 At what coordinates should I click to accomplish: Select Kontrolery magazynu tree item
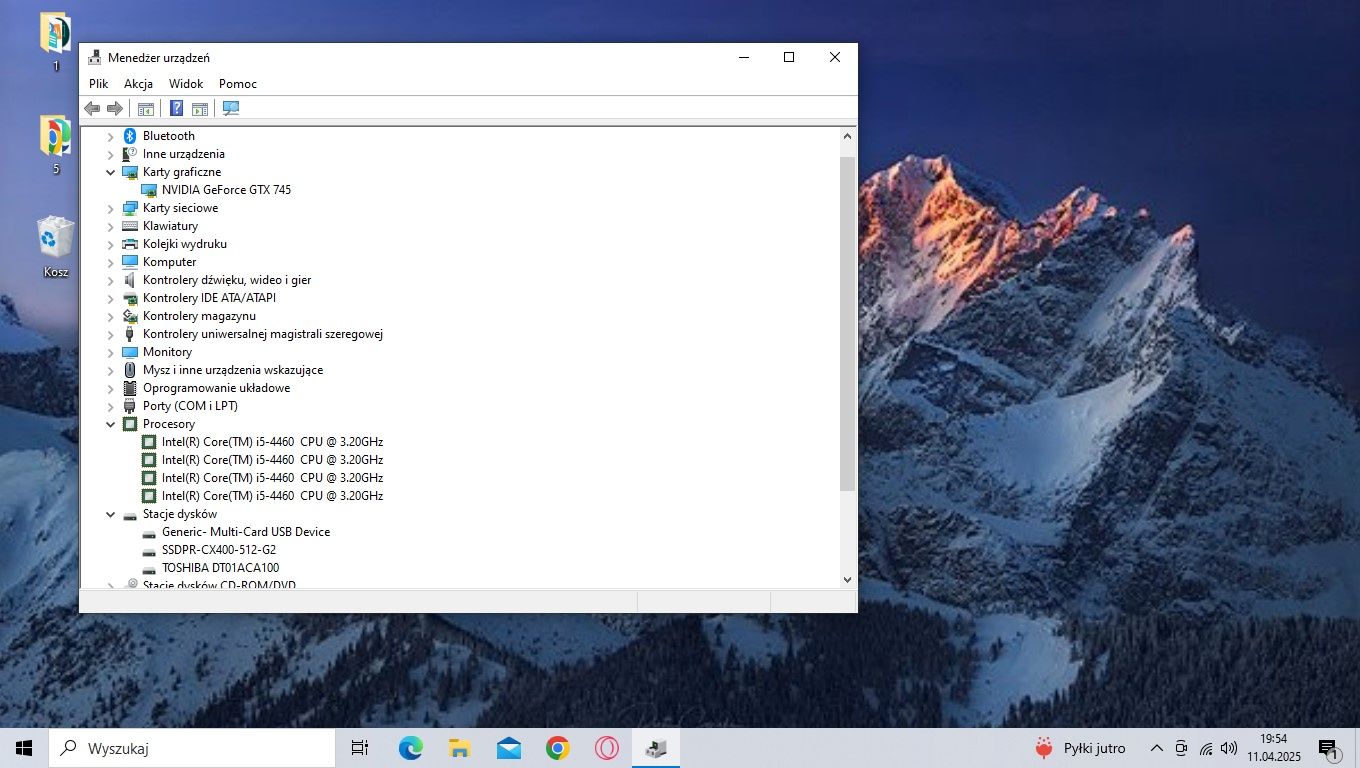199,316
